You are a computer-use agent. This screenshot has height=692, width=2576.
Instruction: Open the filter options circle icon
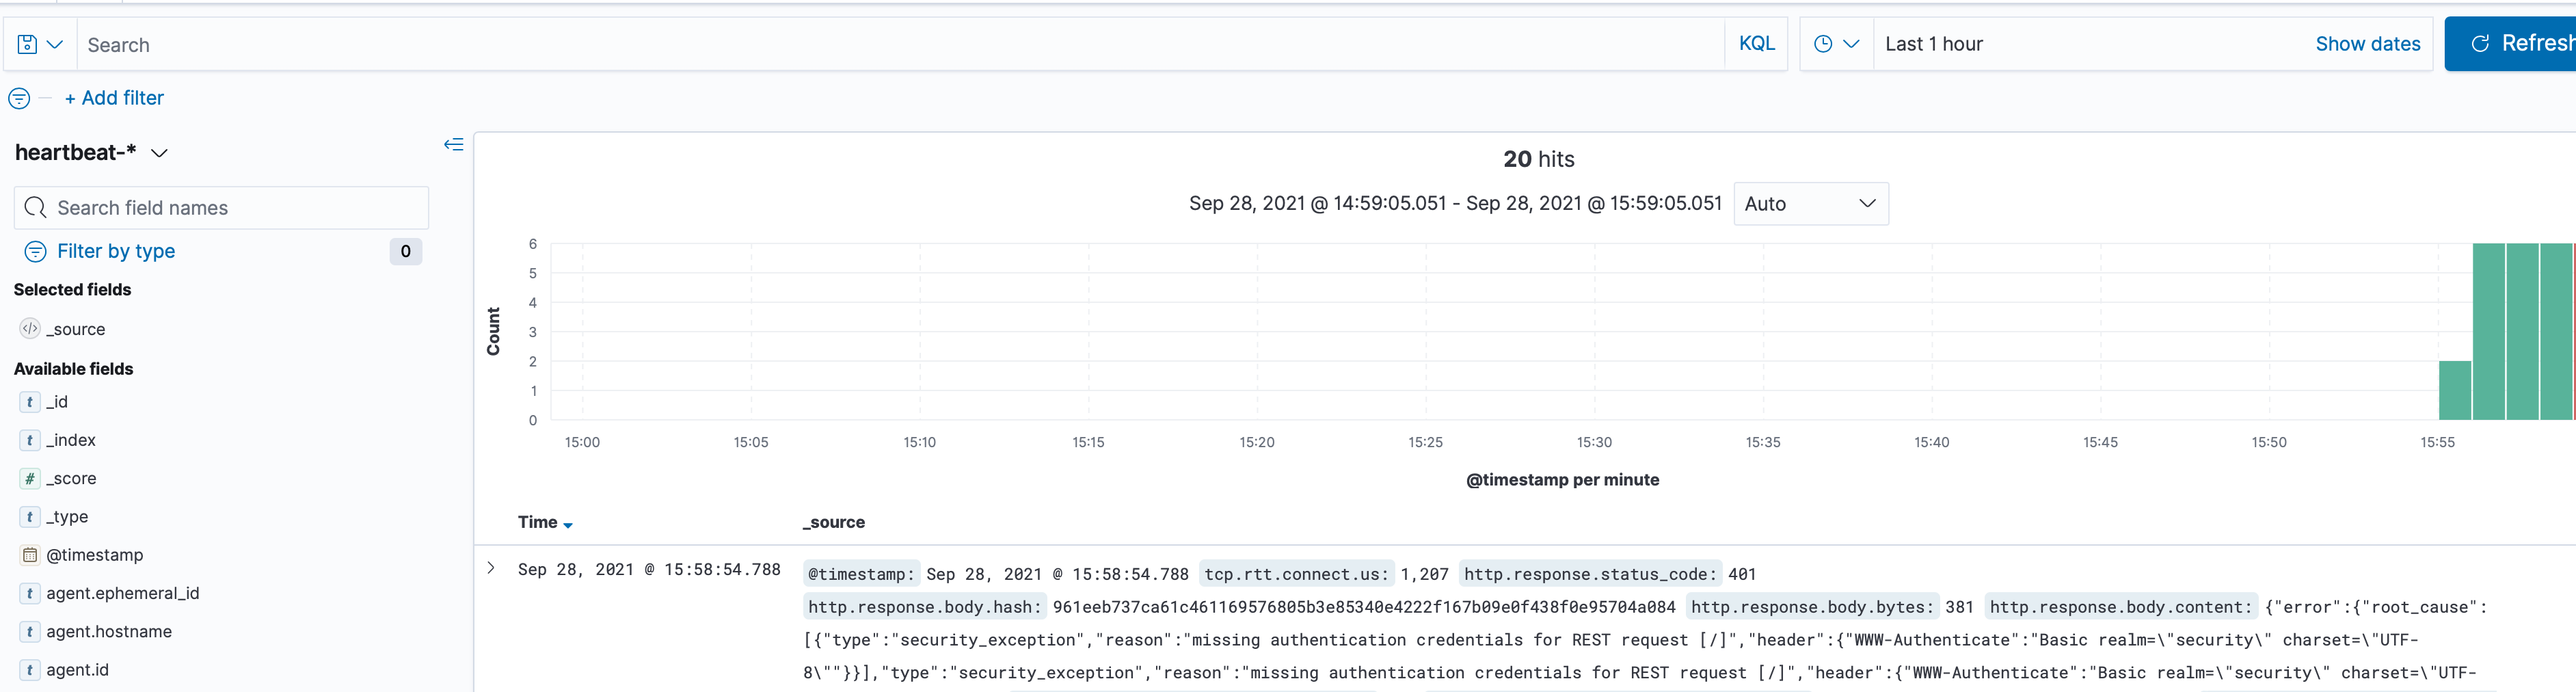[19, 98]
